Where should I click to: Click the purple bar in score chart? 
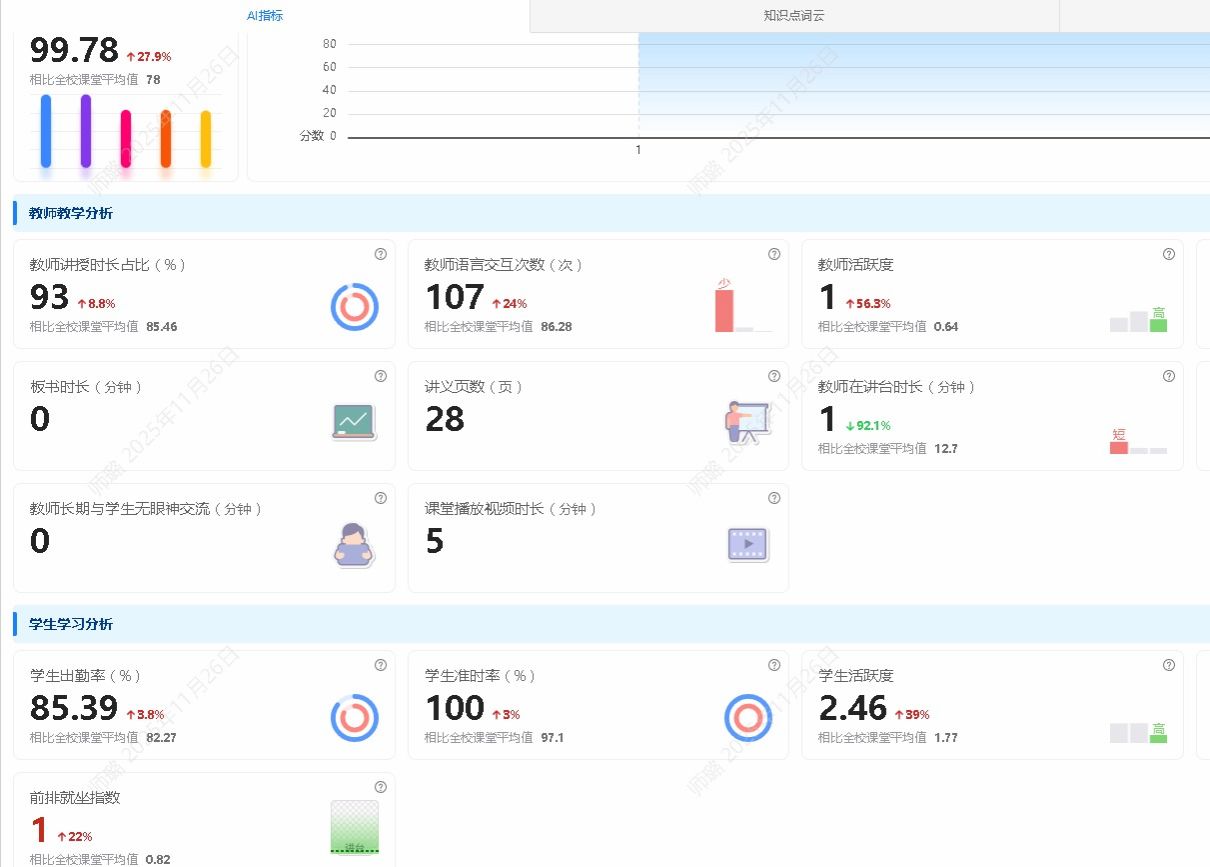pos(86,131)
